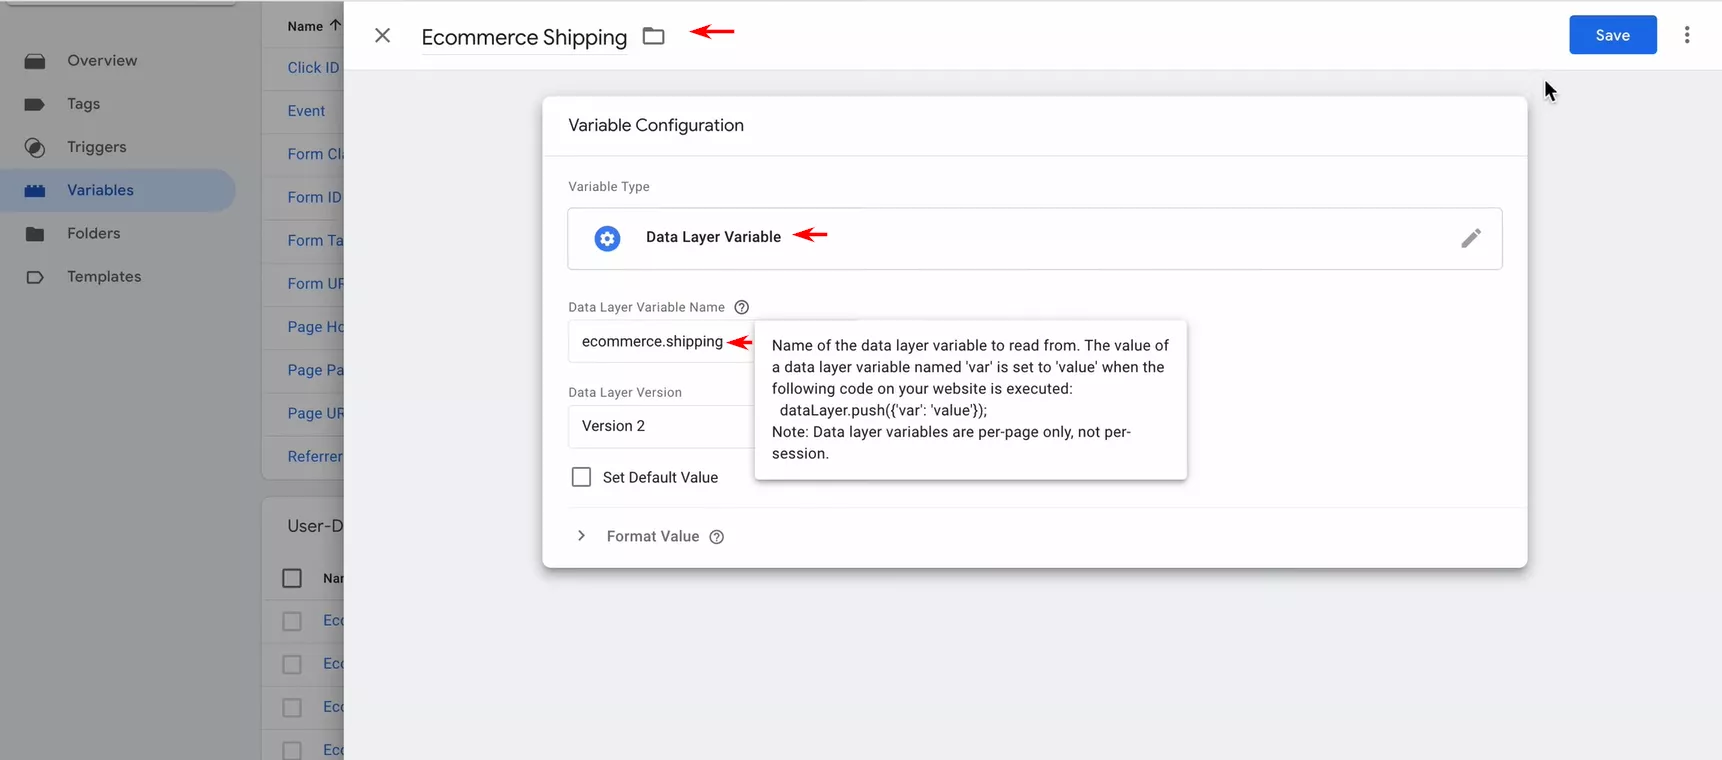Click the blue Data Layer Variable gear icon
The height and width of the screenshot is (760, 1722).
point(607,238)
